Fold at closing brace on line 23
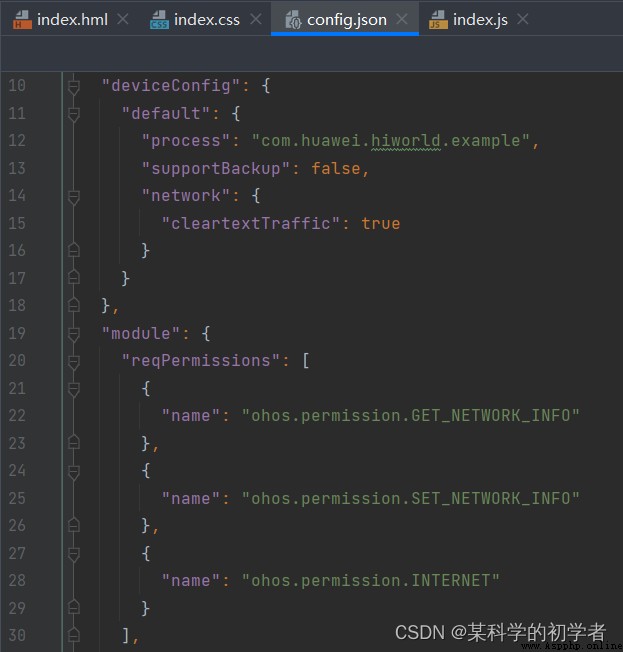The image size is (623, 652). [74, 442]
